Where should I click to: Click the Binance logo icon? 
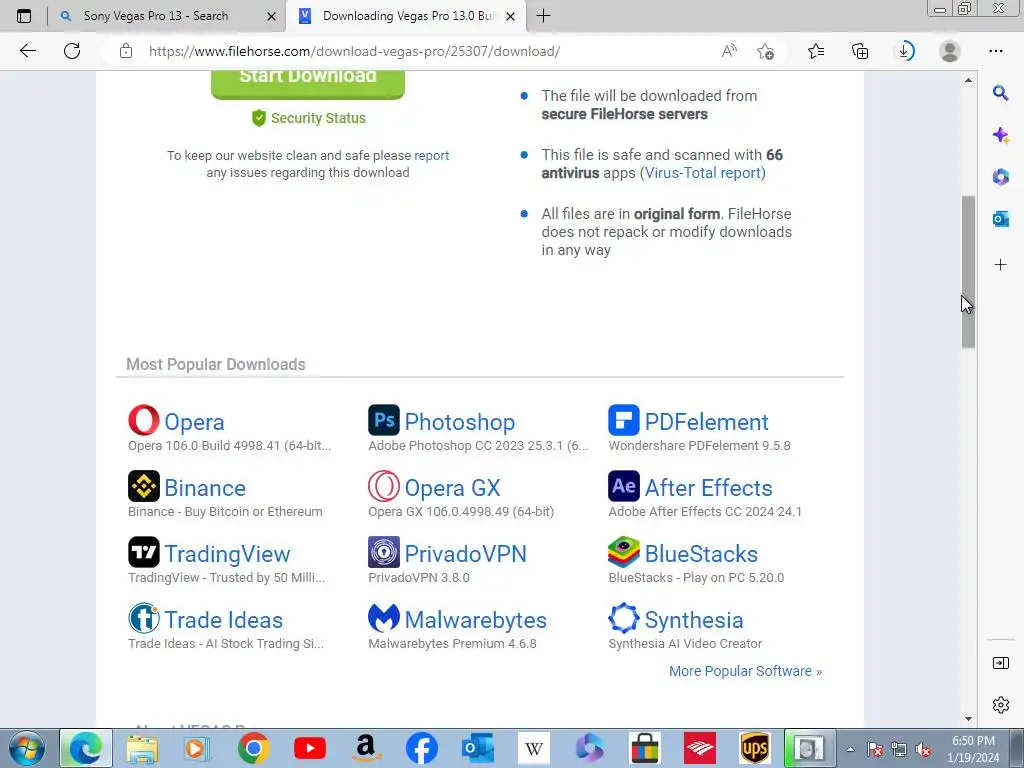144,486
